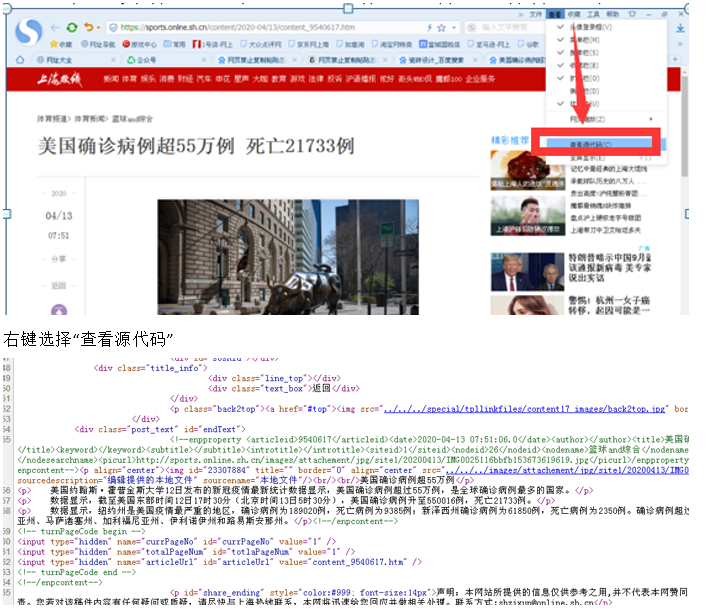Open the Trump news thumbnail
The image size is (721, 609).
(x=527, y=272)
